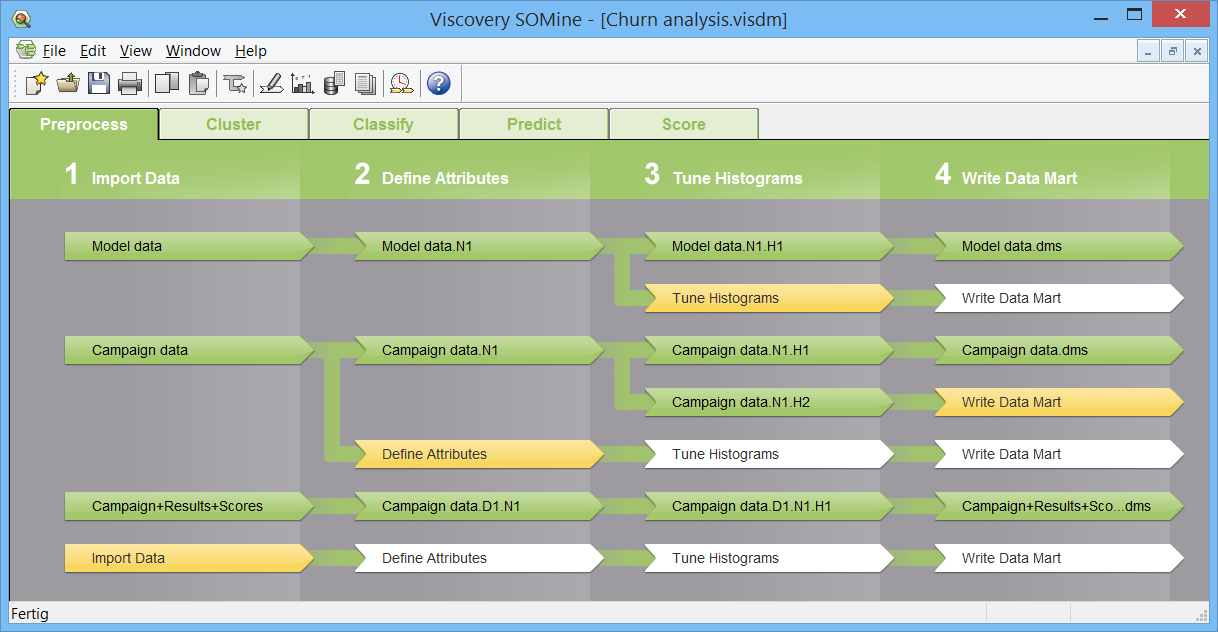Click white 'Tune Histograms' right of yellow Define Attributes
Image resolution: width=1218 pixels, height=632 pixels.
(x=769, y=454)
